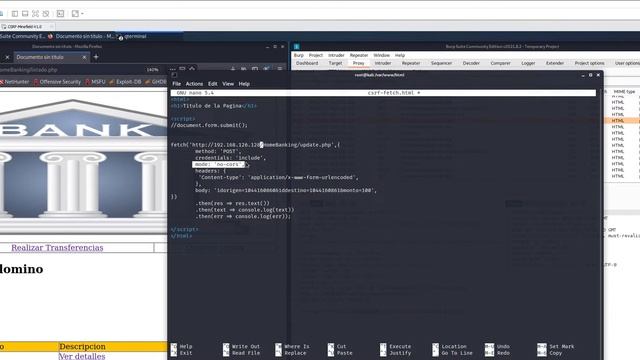Switch to Documento sin título Firefox taskbar entry
Image resolution: width=640 pixels, height=360 pixels.
click(81, 36)
